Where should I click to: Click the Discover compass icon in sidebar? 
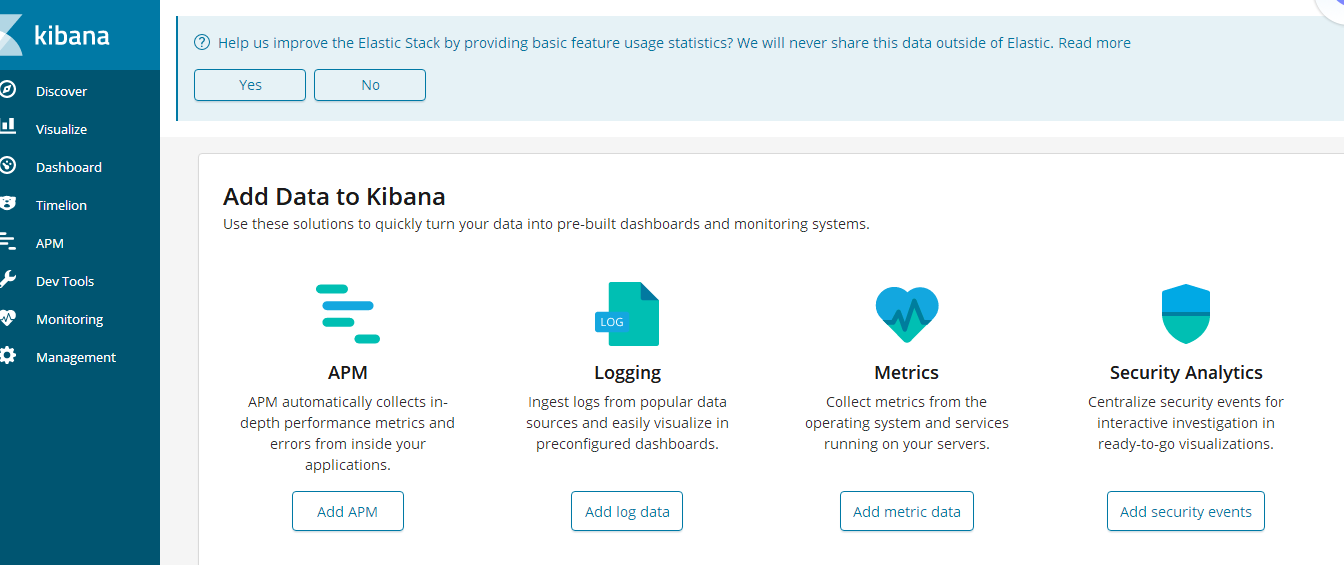pos(7,90)
